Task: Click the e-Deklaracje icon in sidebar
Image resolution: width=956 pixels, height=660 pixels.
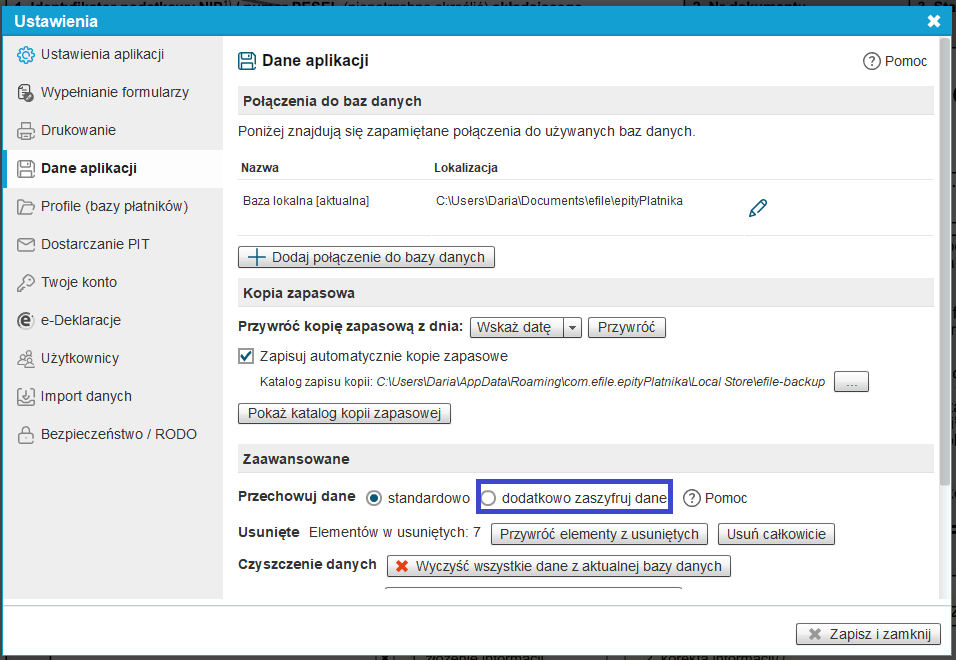Action: click(x=26, y=321)
